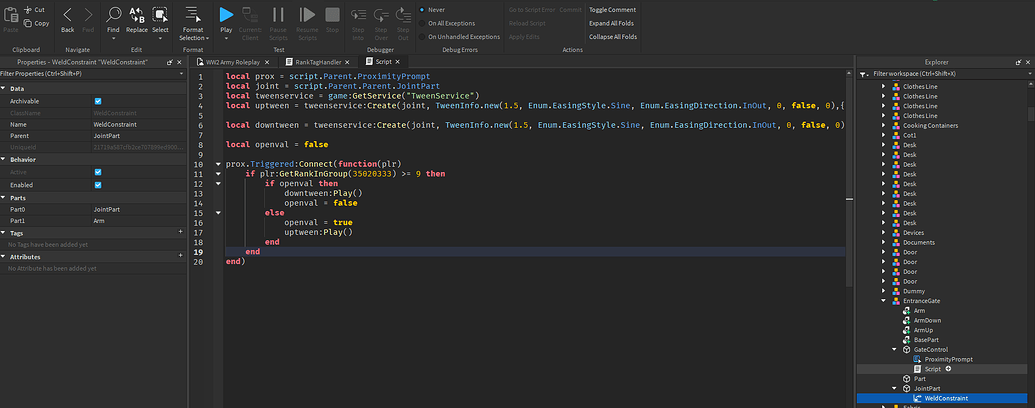
Task: Collapse the Behavior properties section
Action: (x=3, y=160)
